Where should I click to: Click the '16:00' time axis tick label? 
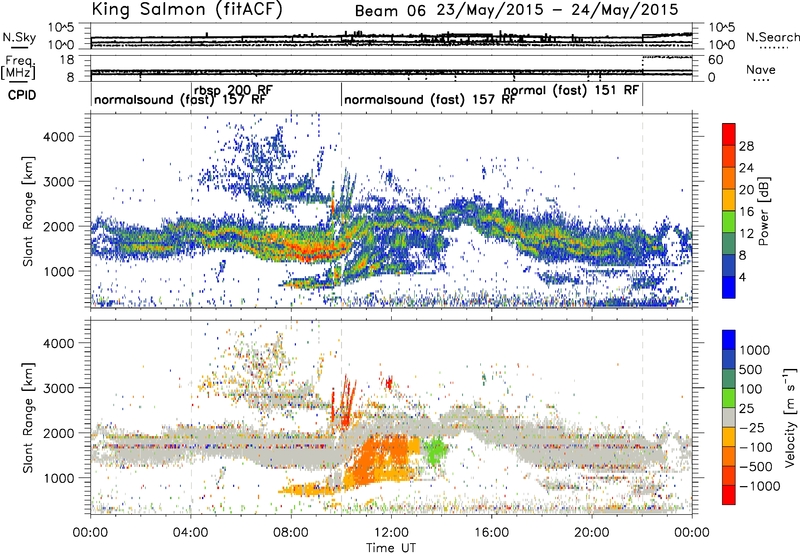click(x=491, y=533)
